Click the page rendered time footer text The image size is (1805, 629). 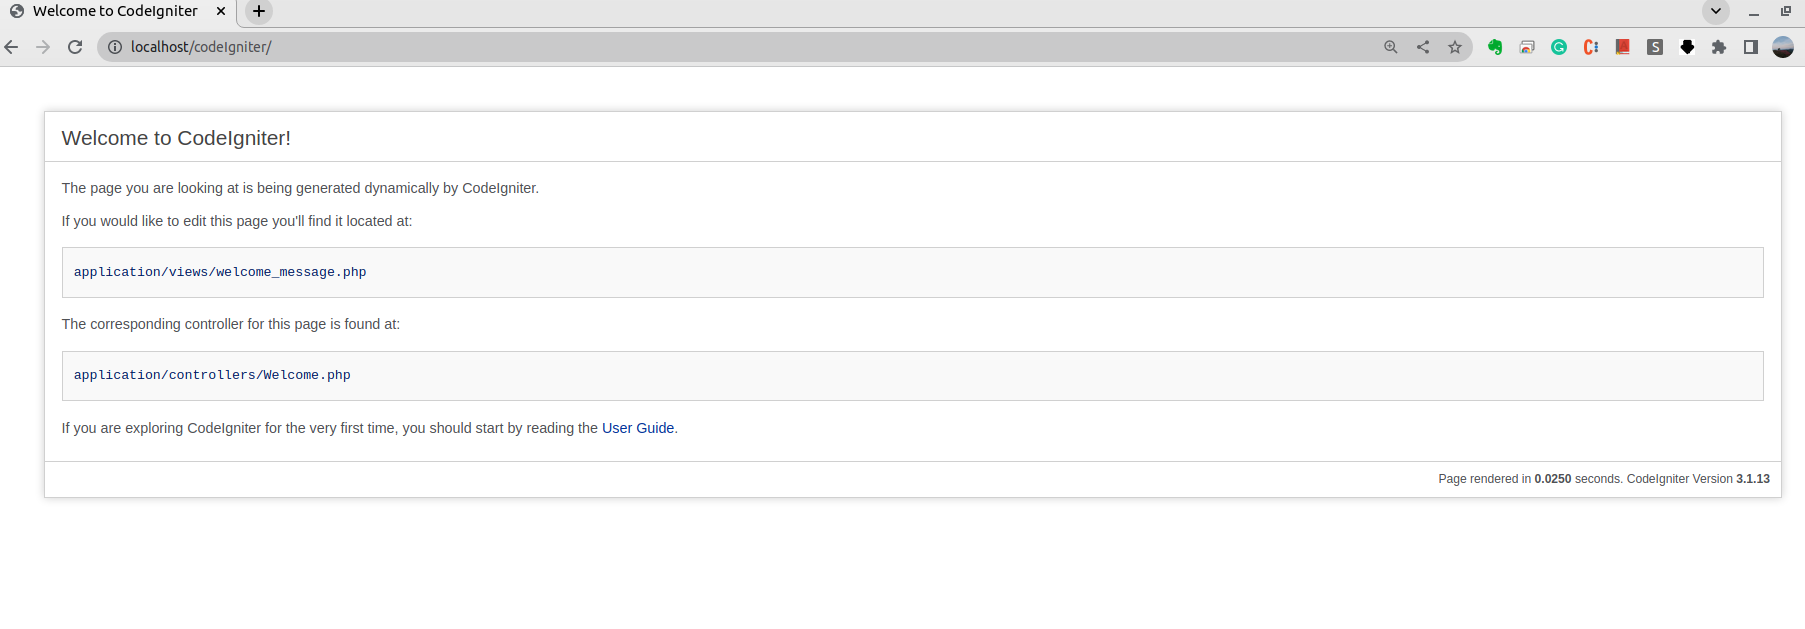tap(1603, 479)
